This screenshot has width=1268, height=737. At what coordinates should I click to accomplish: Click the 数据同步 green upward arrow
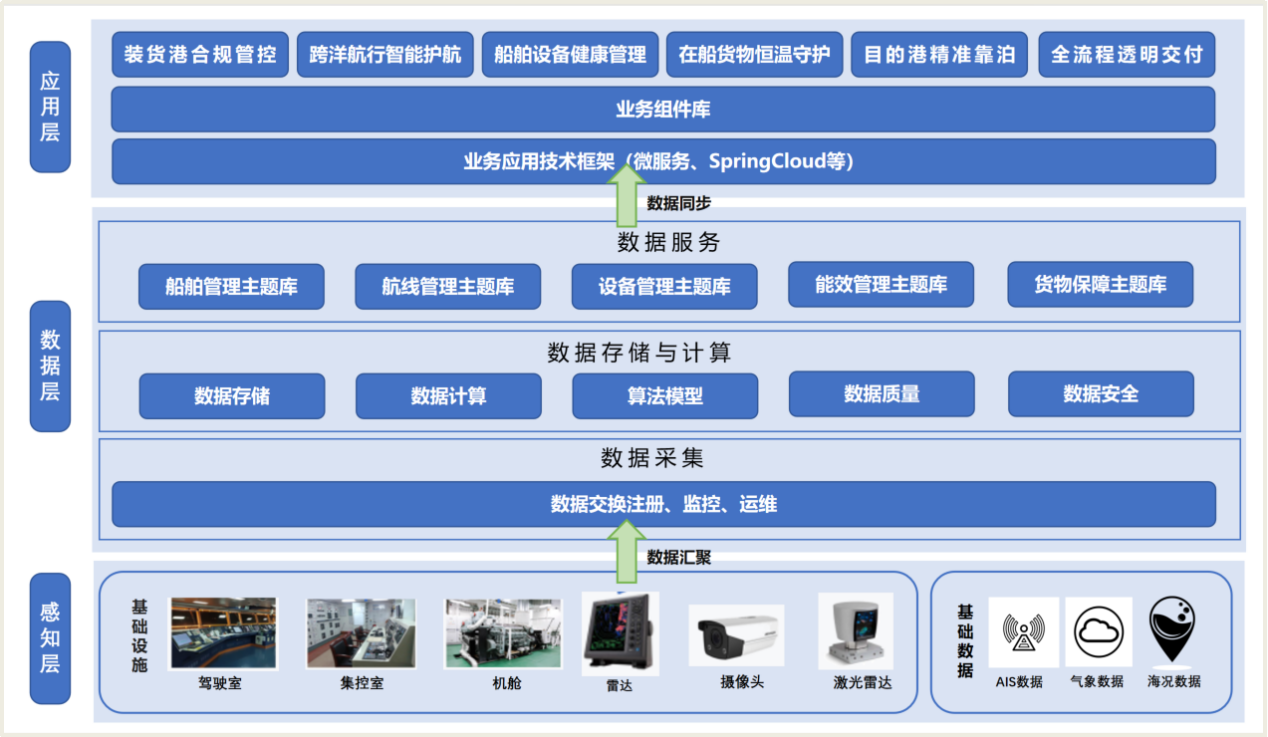pyautogui.click(x=627, y=195)
